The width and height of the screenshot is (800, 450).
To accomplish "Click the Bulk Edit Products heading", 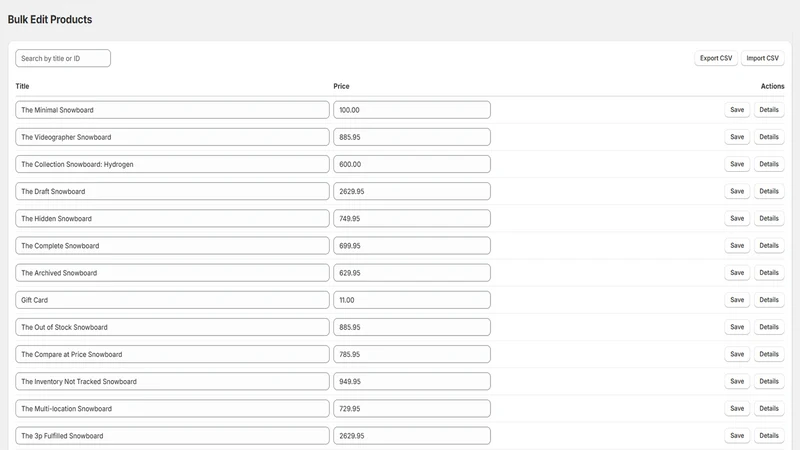I will (x=50, y=19).
